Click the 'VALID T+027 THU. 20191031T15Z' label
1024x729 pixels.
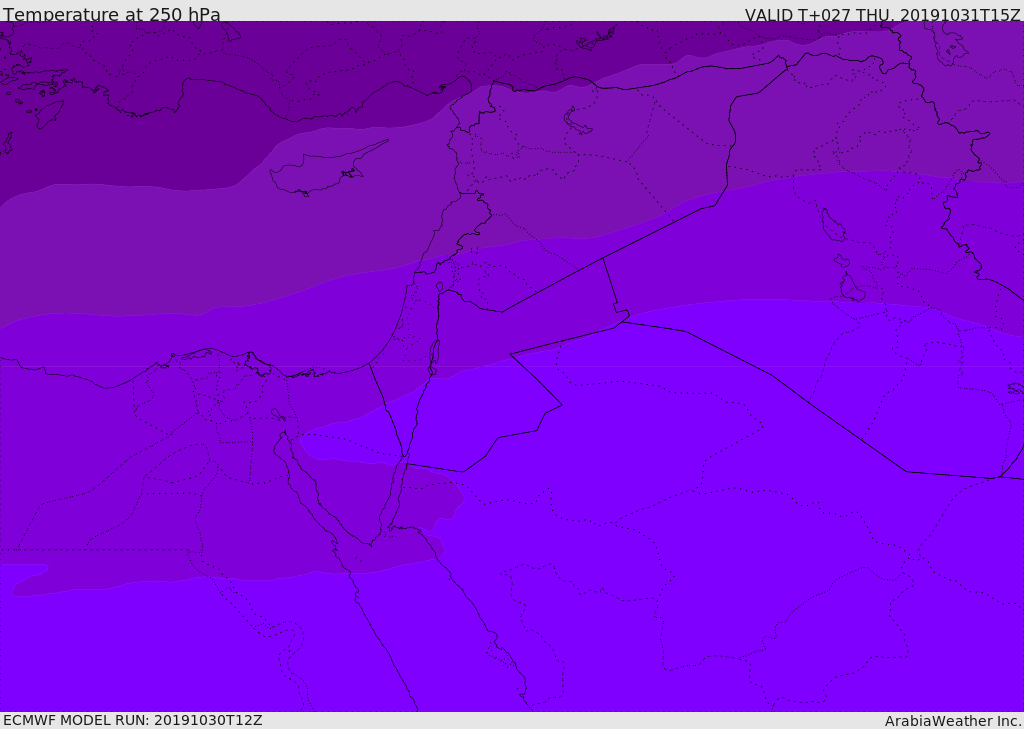(x=882, y=15)
